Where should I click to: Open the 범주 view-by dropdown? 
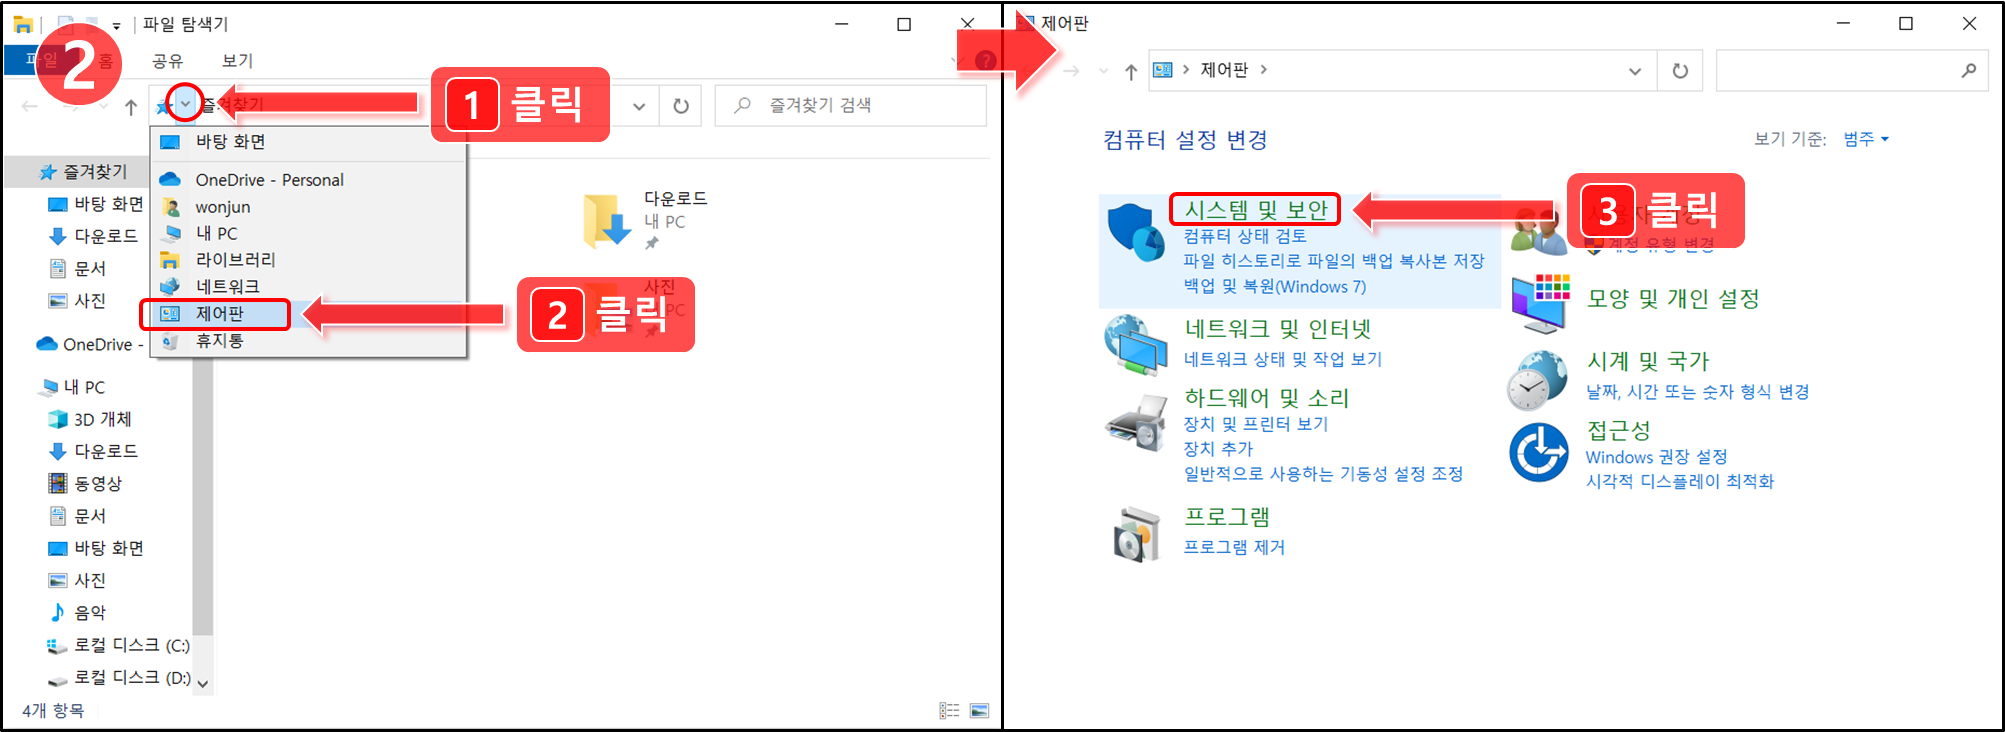click(x=1866, y=139)
